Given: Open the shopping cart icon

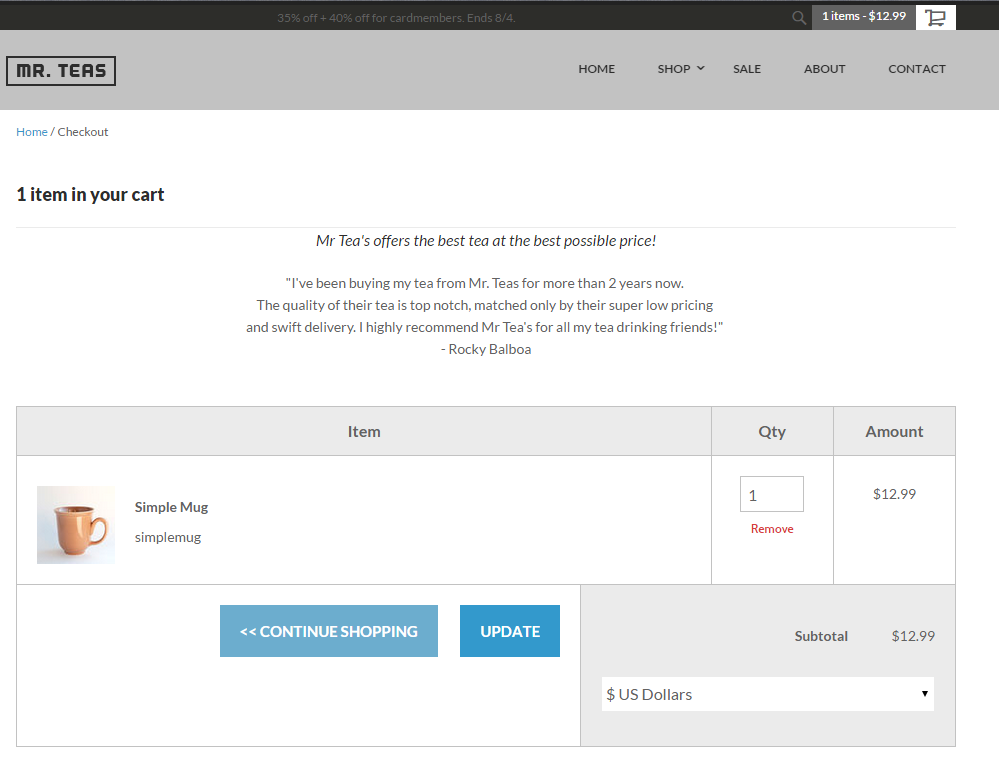Looking at the screenshot, I should (x=935, y=17).
